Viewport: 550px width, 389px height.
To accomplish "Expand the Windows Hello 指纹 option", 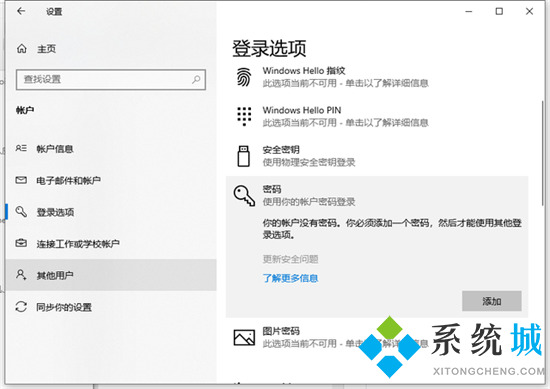I will [377, 77].
